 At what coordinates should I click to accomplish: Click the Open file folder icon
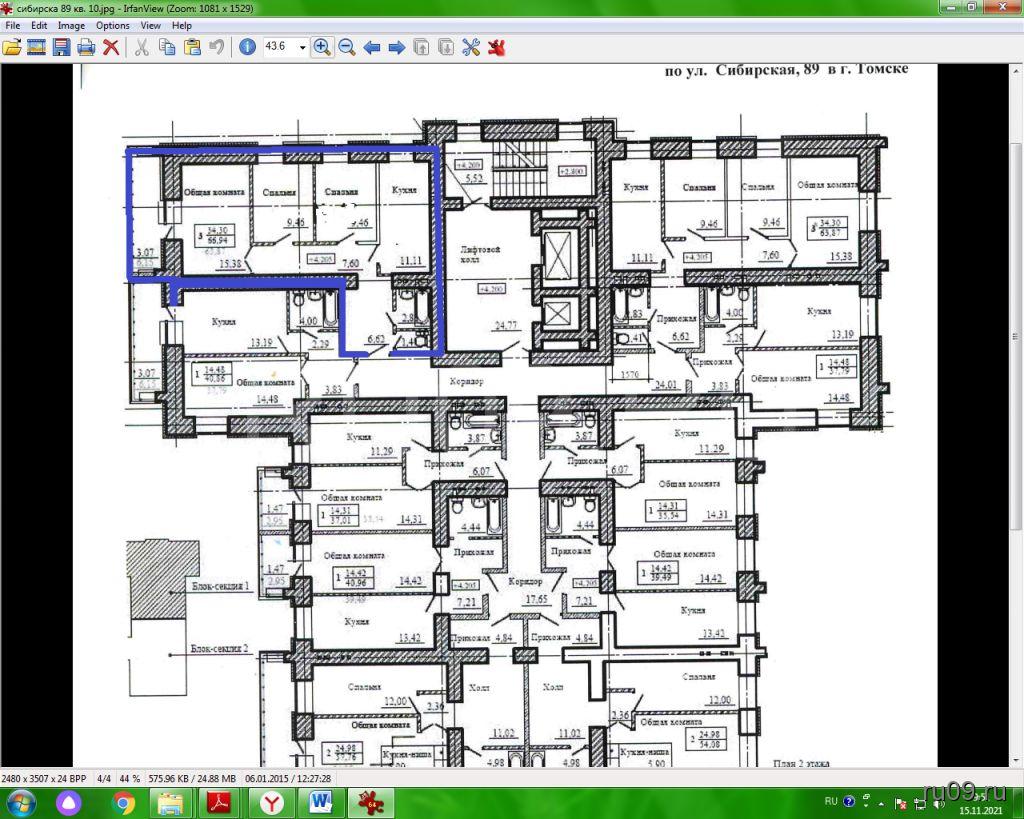coord(12,47)
